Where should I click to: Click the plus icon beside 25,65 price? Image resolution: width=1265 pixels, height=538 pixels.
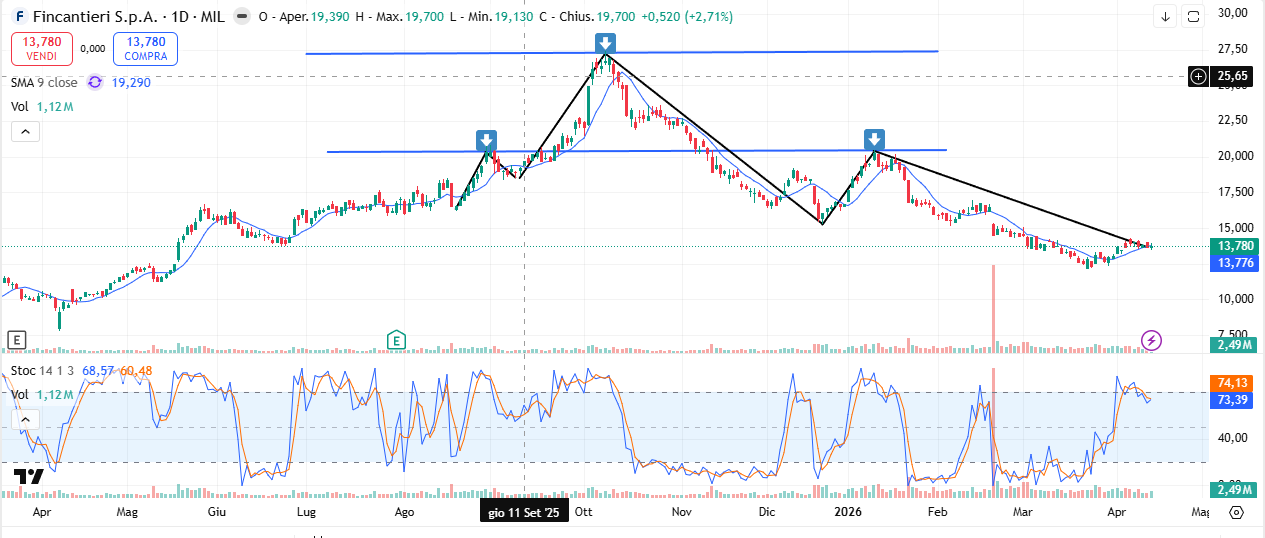click(1198, 76)
